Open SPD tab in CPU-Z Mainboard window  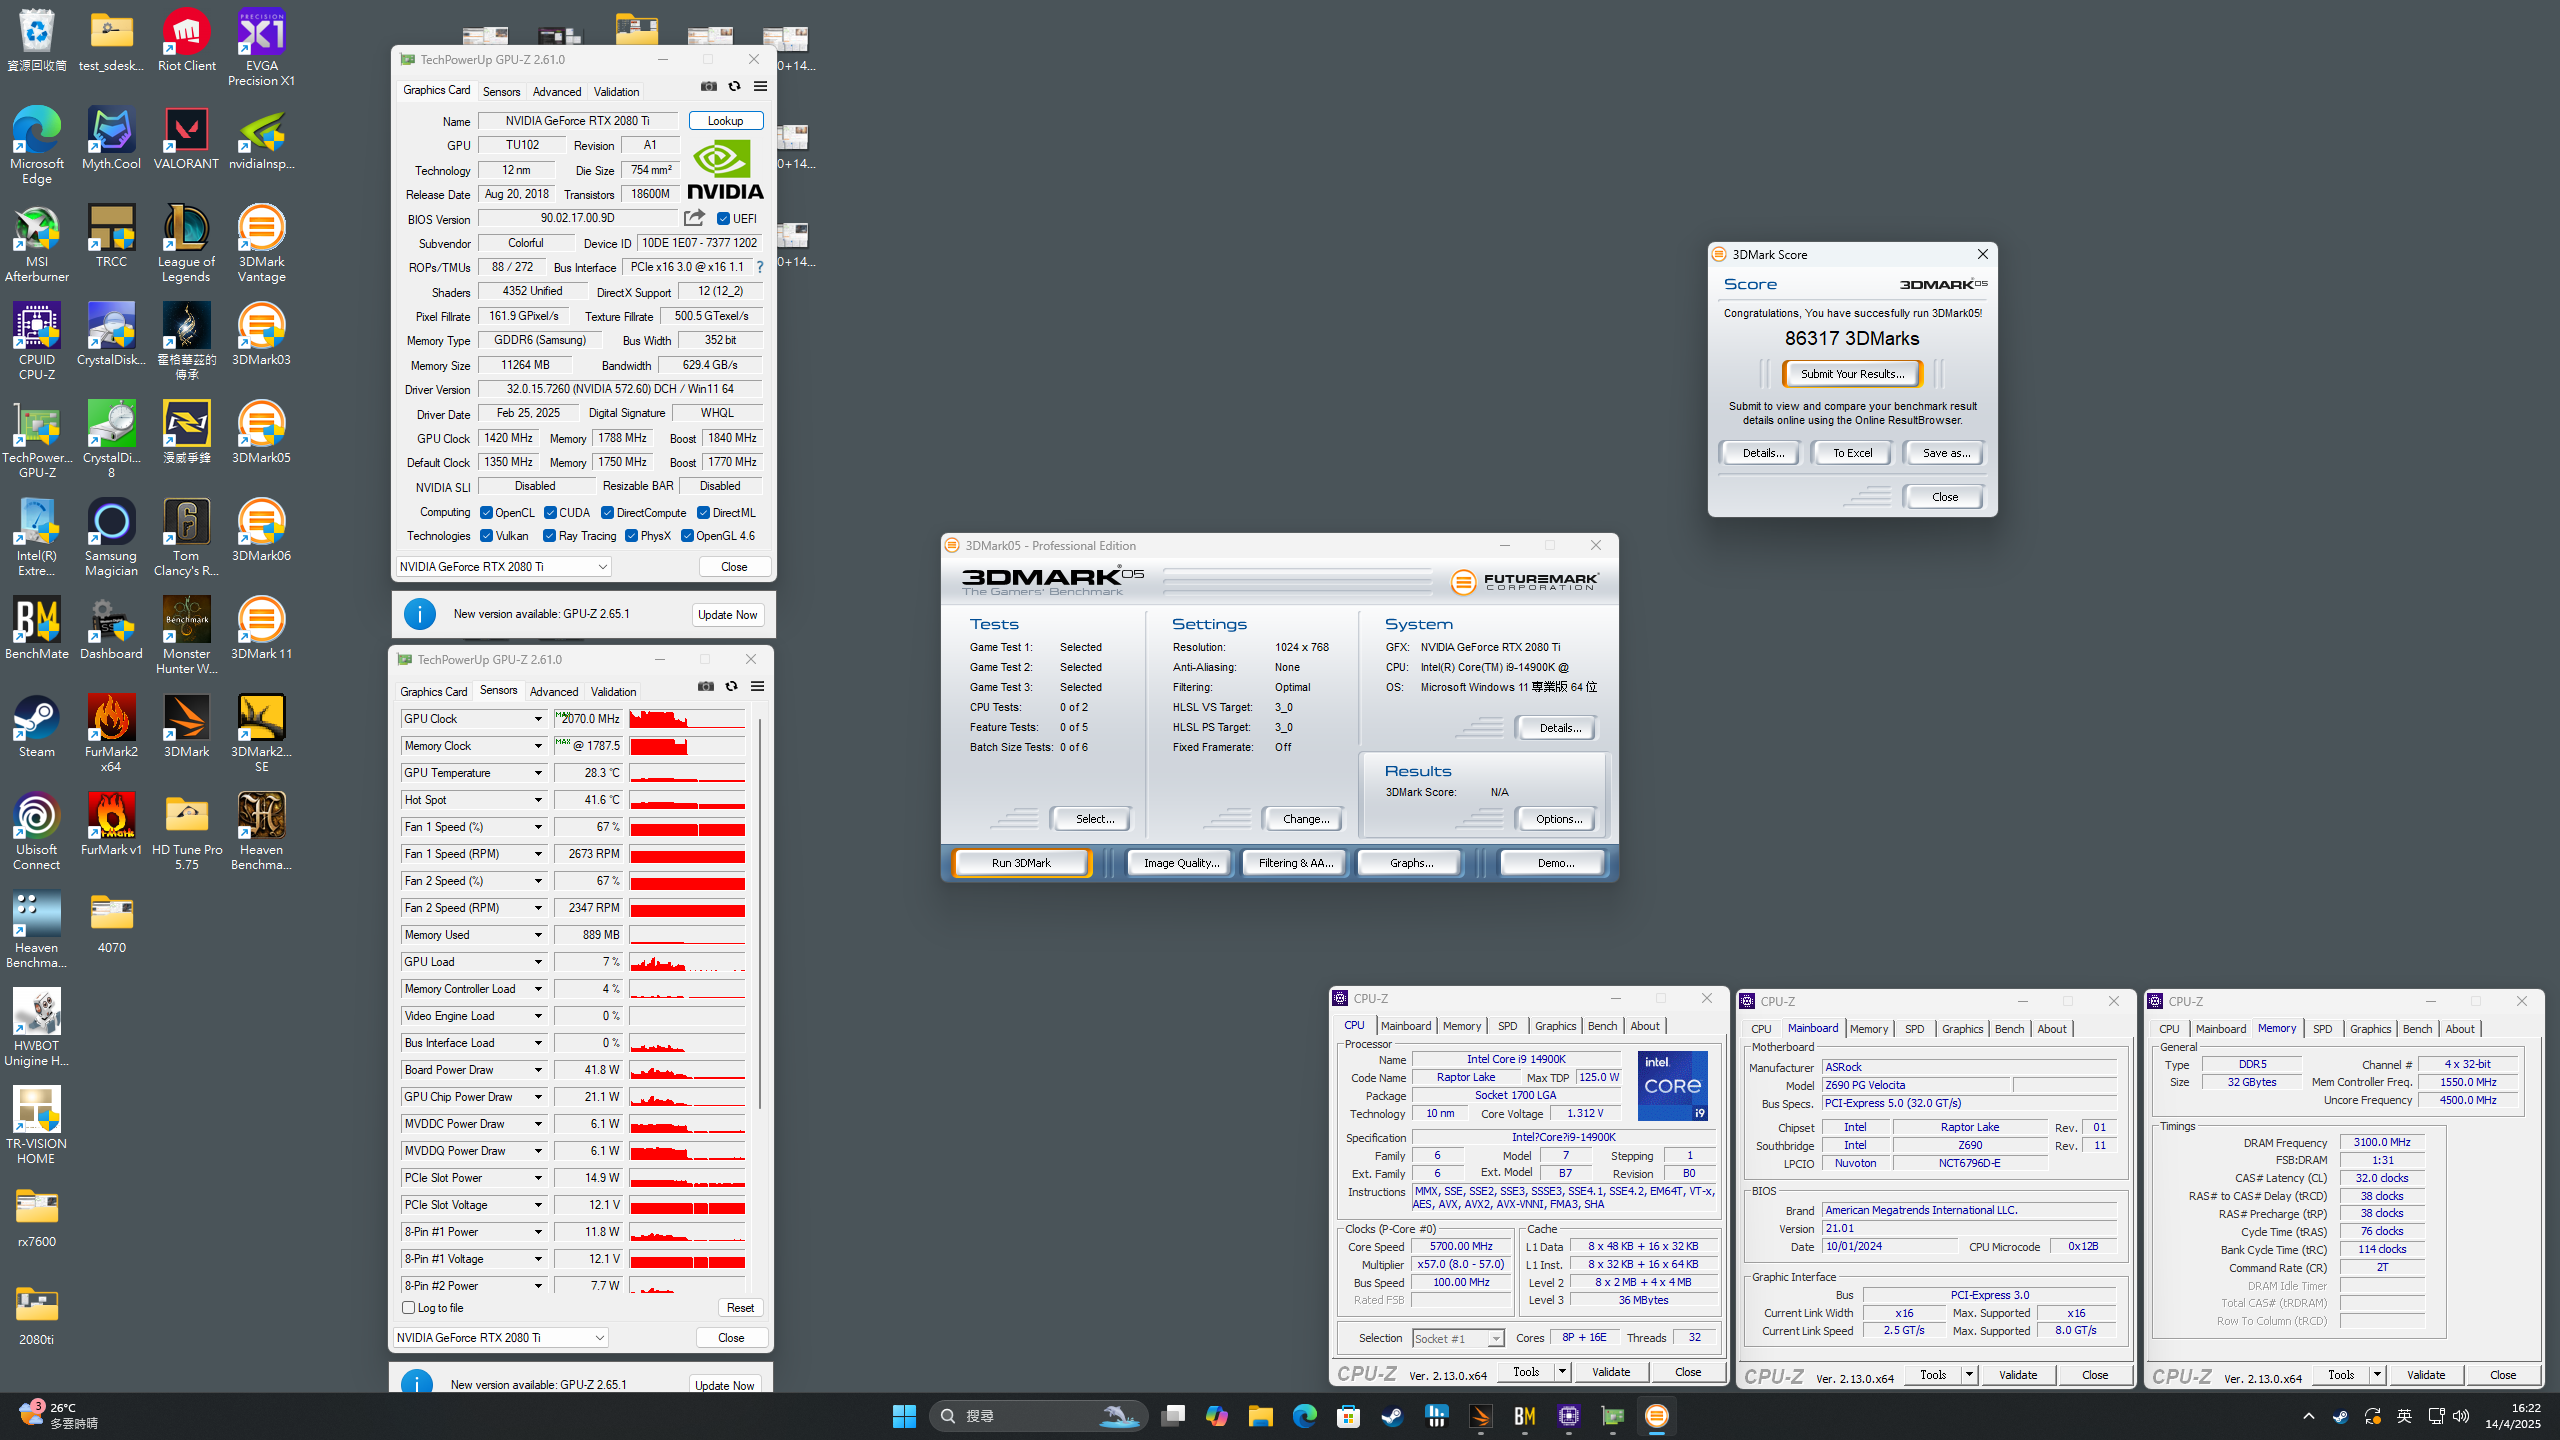[x=1914, y=1029]
